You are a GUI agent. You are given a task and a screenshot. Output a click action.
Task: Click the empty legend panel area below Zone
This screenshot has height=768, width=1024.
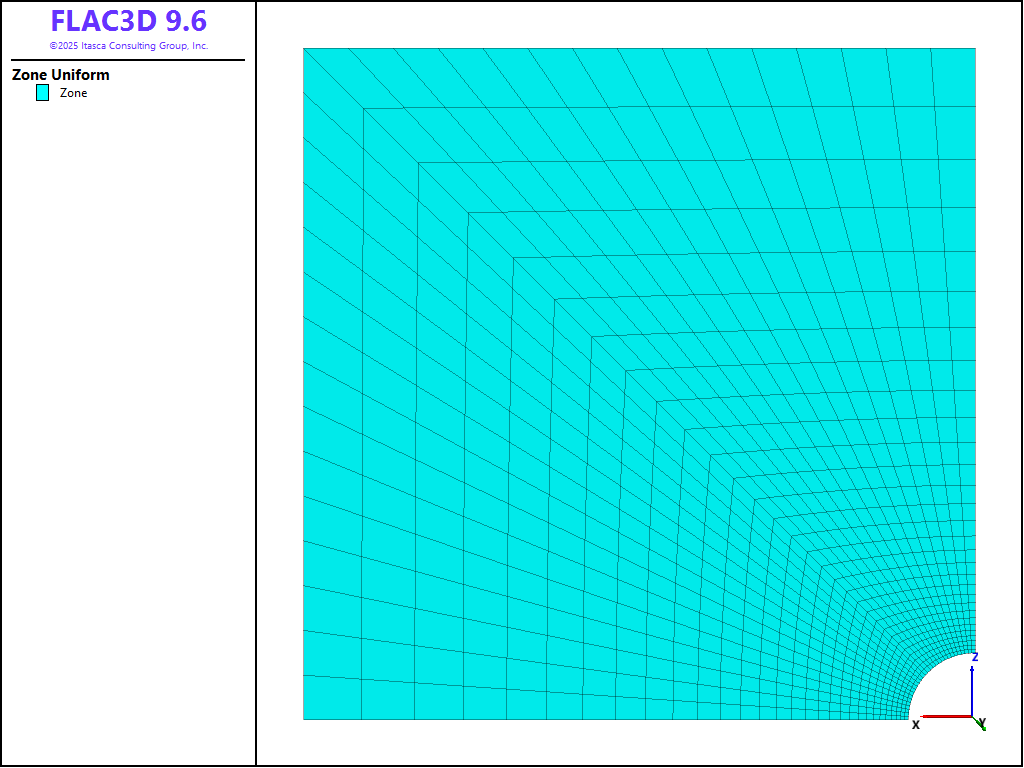128,400
